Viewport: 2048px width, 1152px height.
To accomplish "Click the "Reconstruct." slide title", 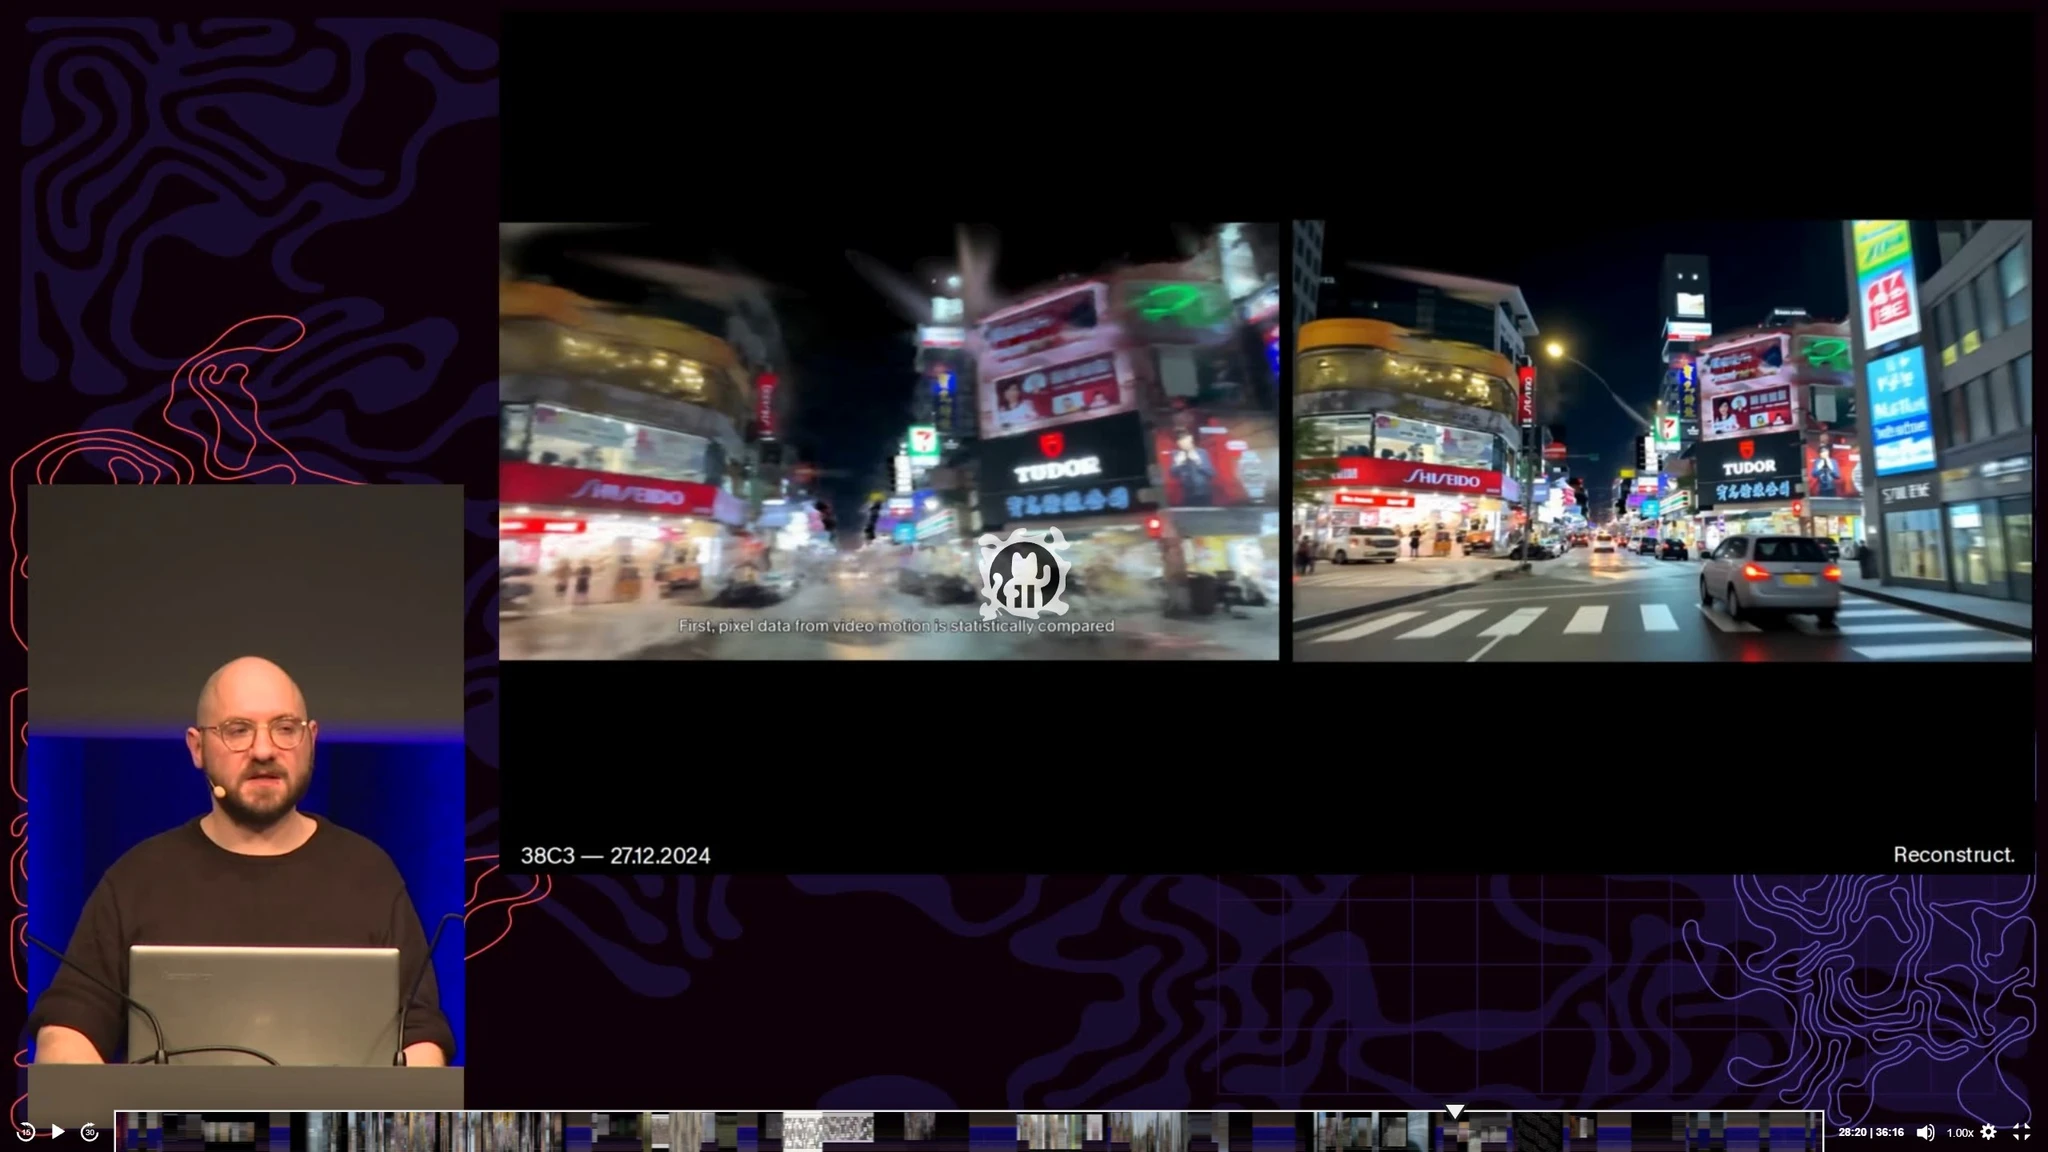I will [x=1953, y=855].
